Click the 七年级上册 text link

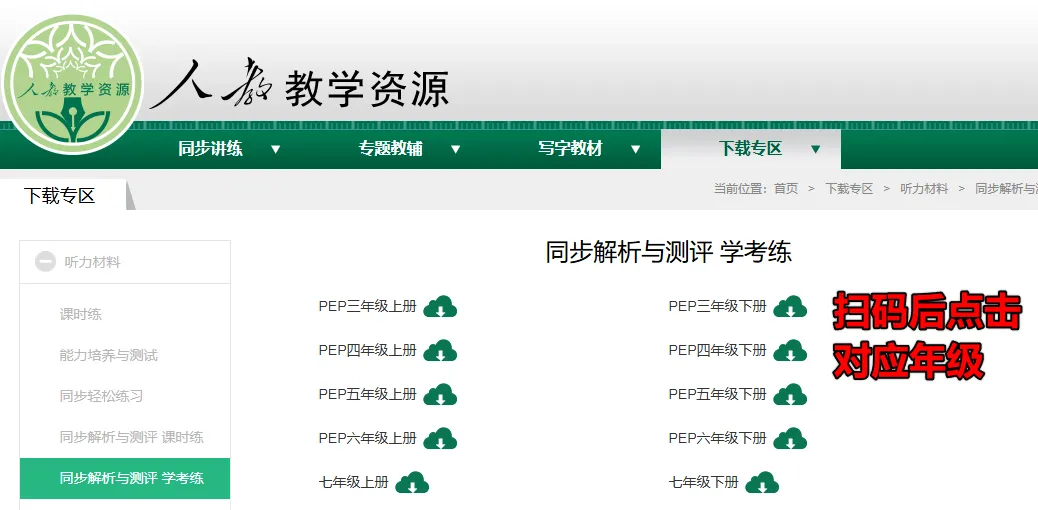354,482
